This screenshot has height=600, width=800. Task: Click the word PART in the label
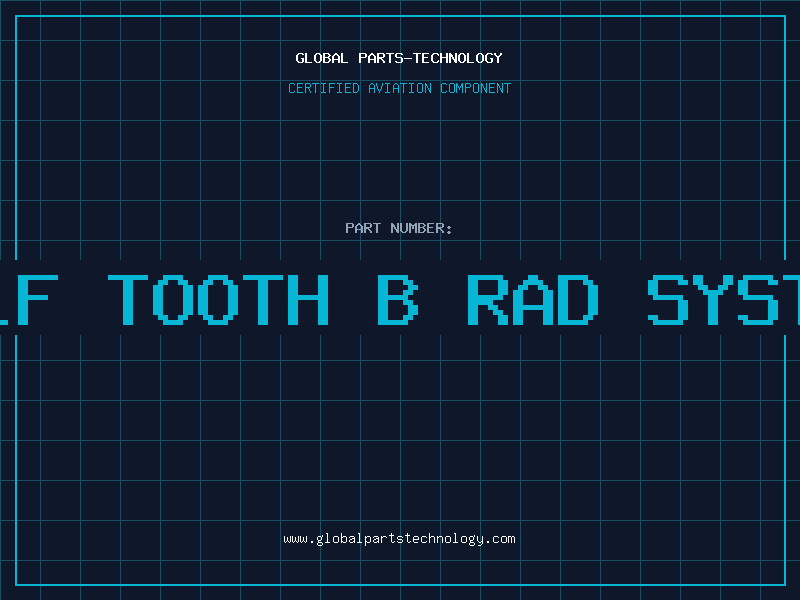coord(363,228)
